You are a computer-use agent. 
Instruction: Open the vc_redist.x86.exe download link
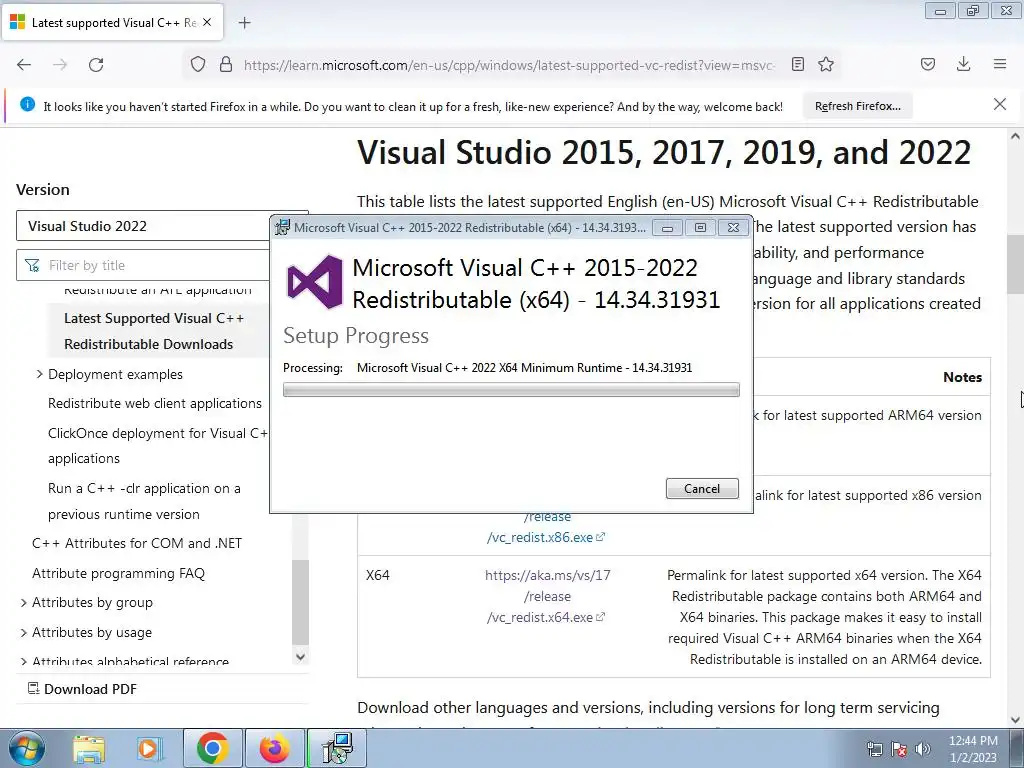point(546,537)
